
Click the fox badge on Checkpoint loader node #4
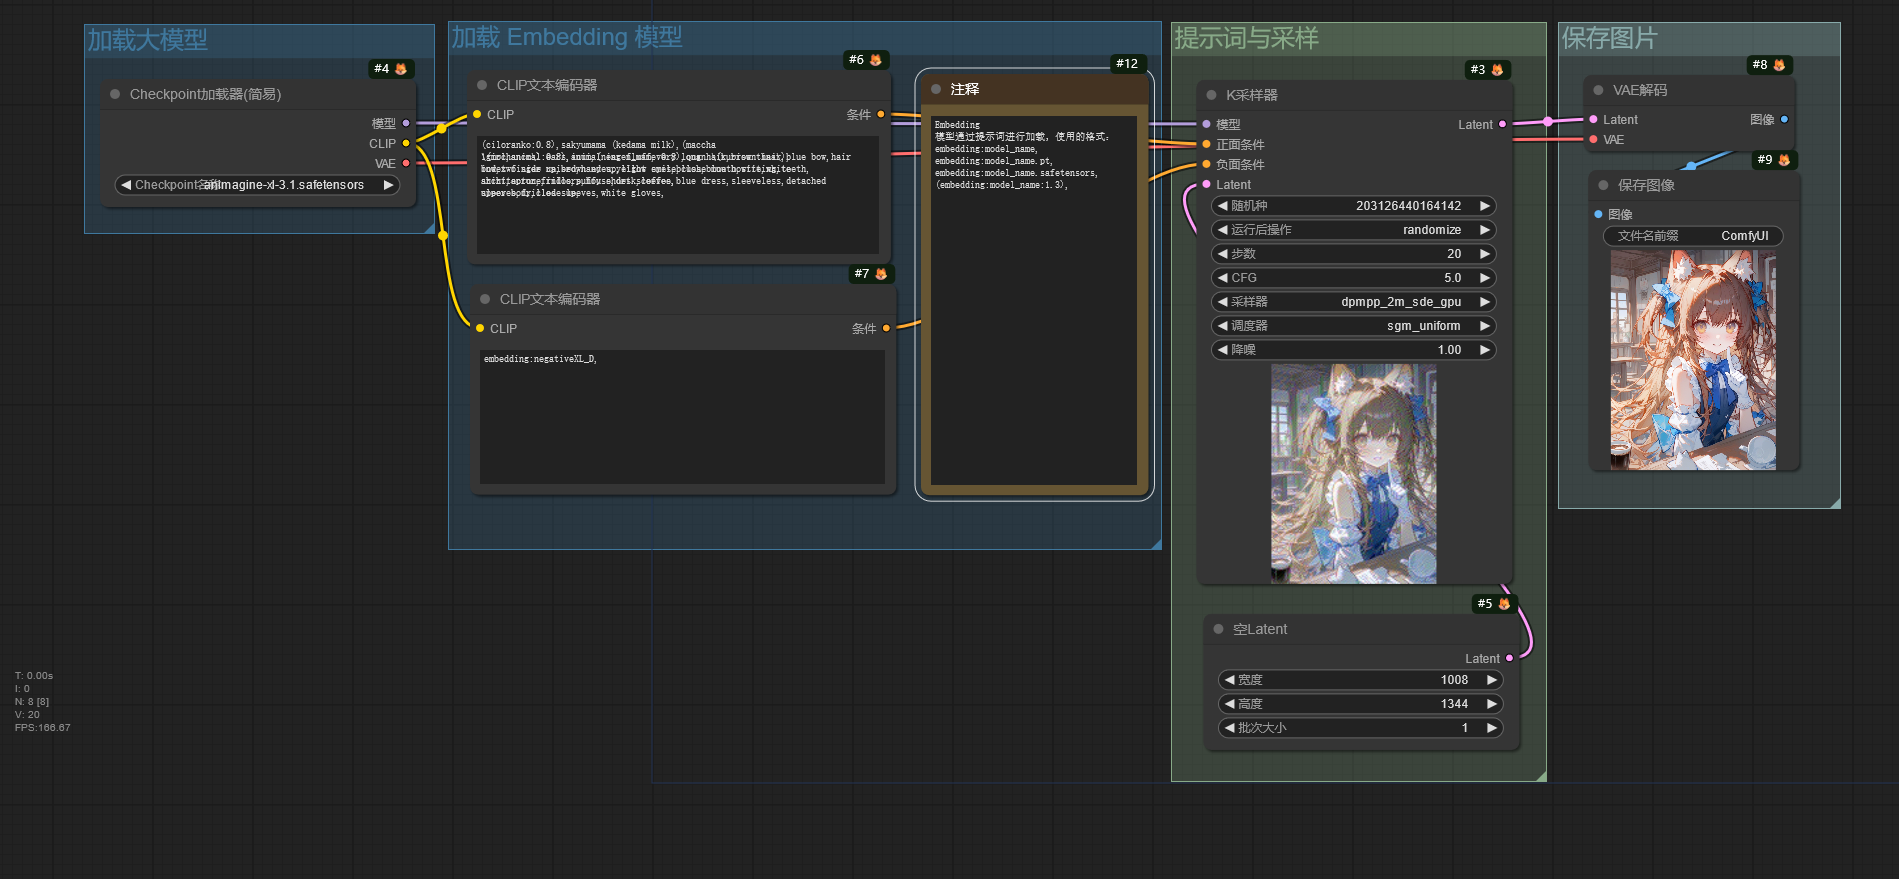coord(401,69)
